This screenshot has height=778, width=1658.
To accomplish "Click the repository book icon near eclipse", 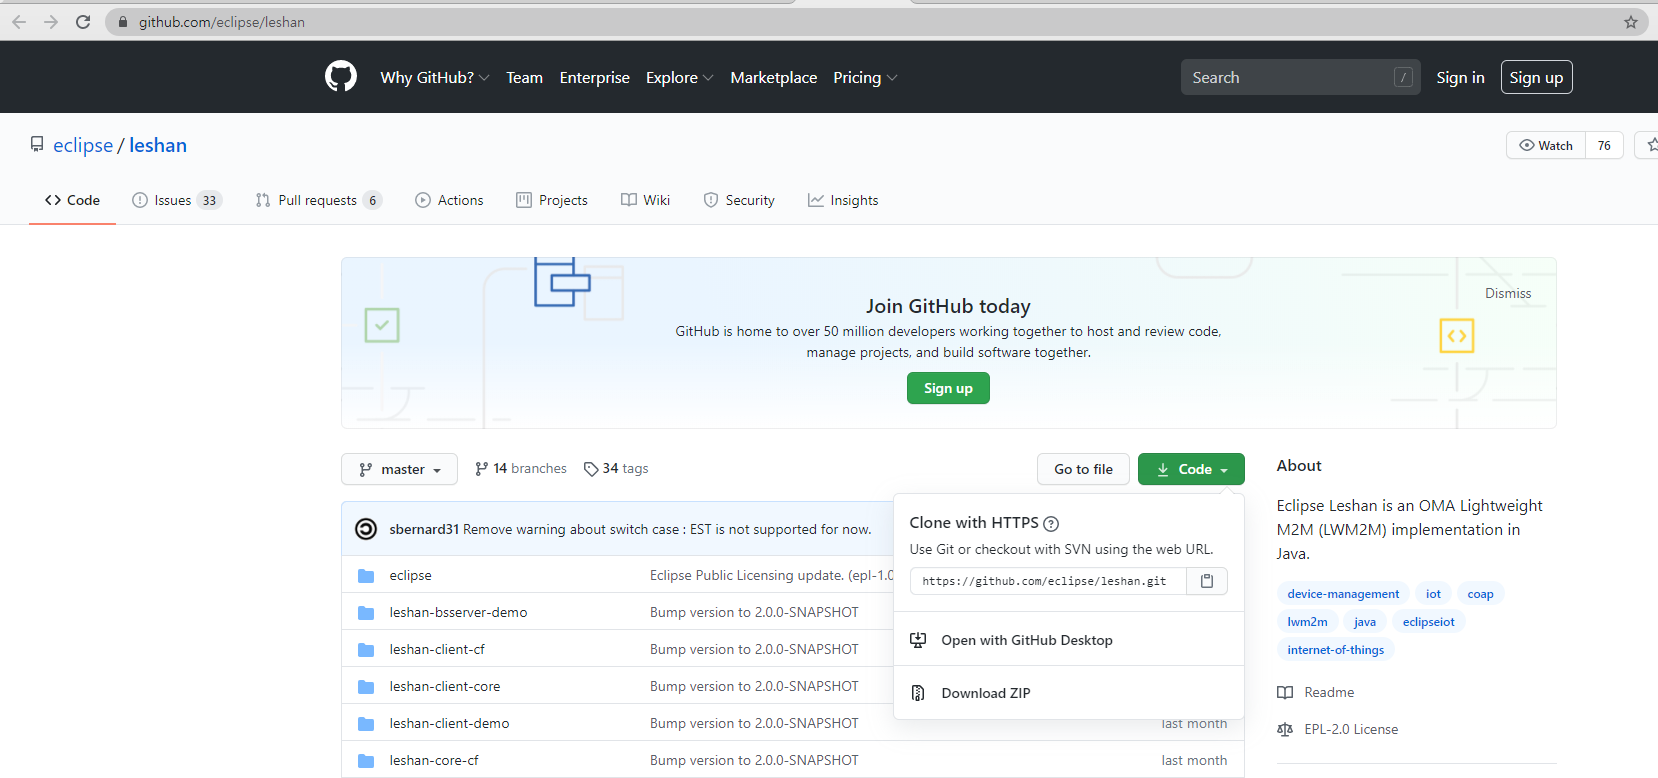I will pos(37,145).
